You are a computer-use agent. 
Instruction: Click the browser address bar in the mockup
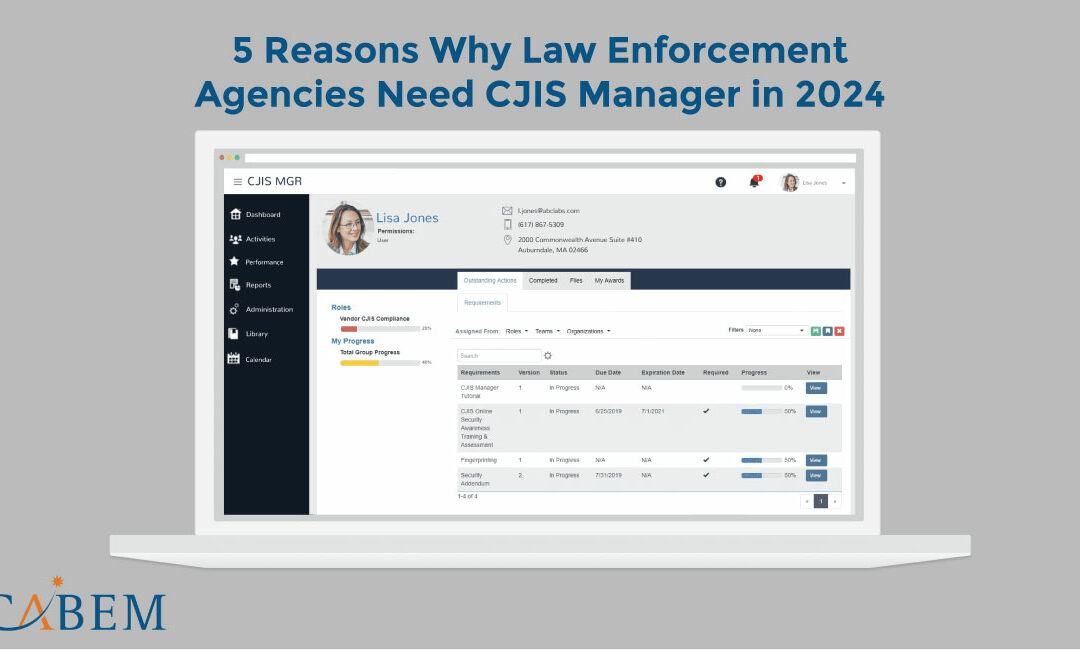click(x=550, y=158)
